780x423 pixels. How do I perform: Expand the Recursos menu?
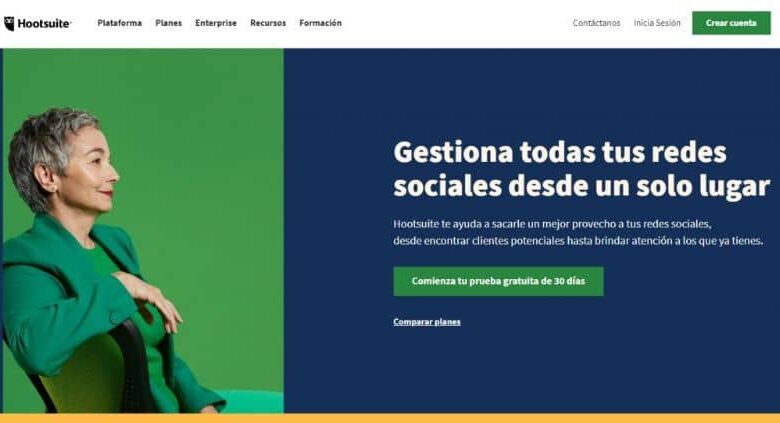[x=268, y=23]
